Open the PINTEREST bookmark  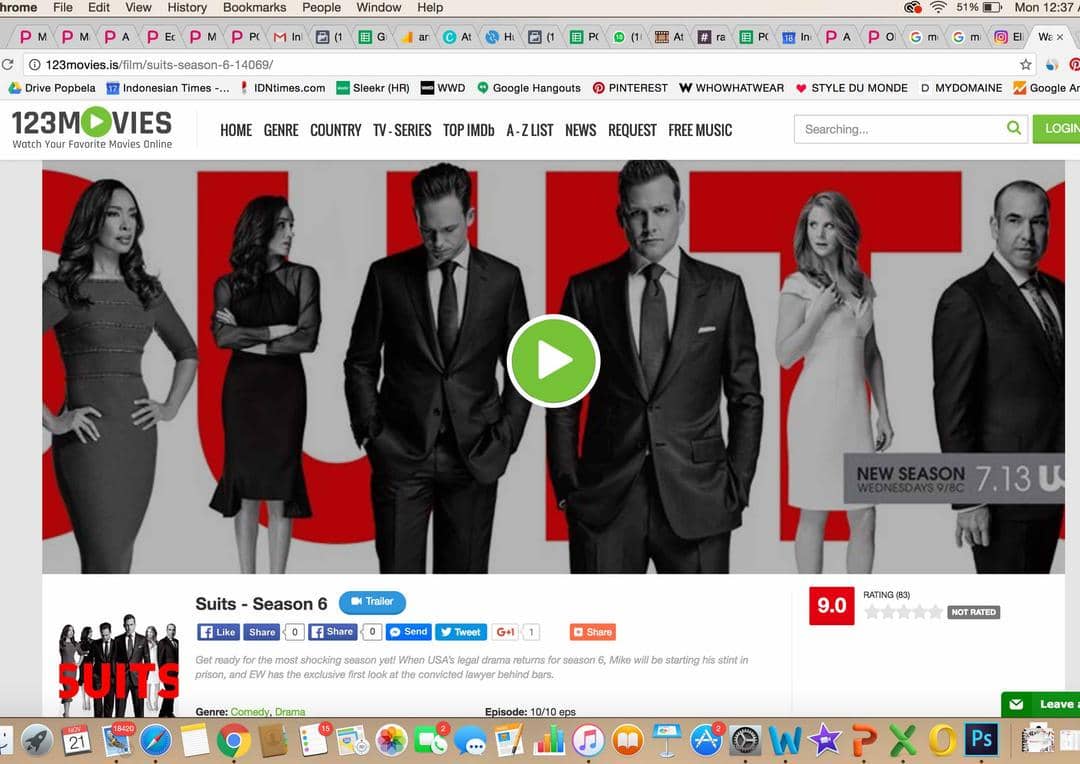[630, 88]
